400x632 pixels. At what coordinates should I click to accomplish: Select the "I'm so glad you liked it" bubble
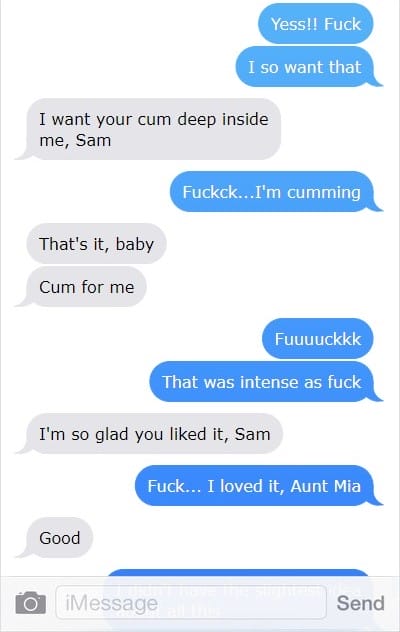click(x=149, y=434)
